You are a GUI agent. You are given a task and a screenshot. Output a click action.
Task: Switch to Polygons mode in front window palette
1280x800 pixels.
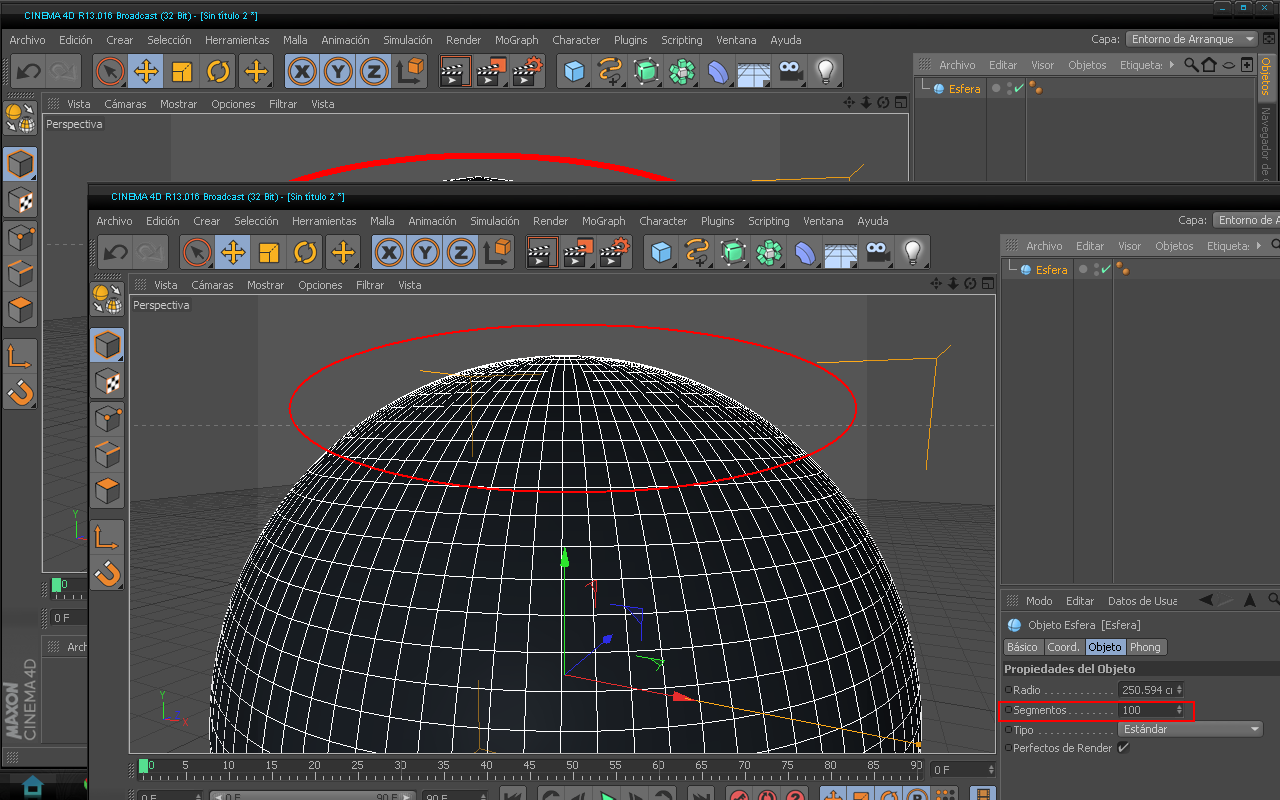[x=107, y=490]
